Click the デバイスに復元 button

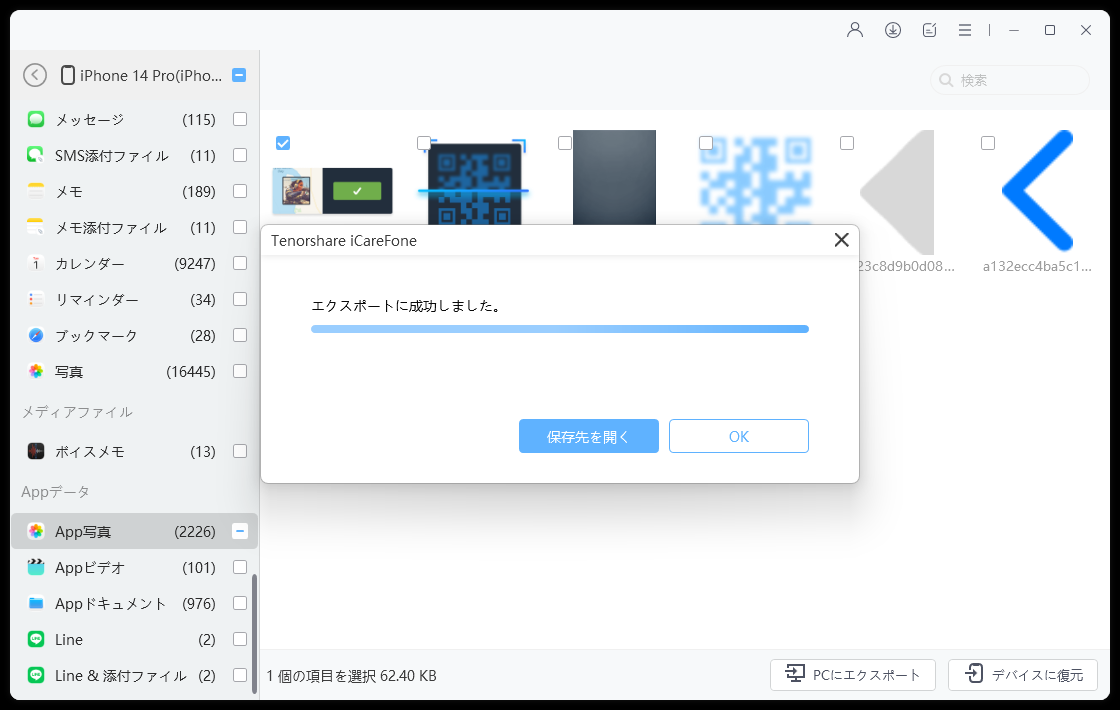tap(1023, 674)
